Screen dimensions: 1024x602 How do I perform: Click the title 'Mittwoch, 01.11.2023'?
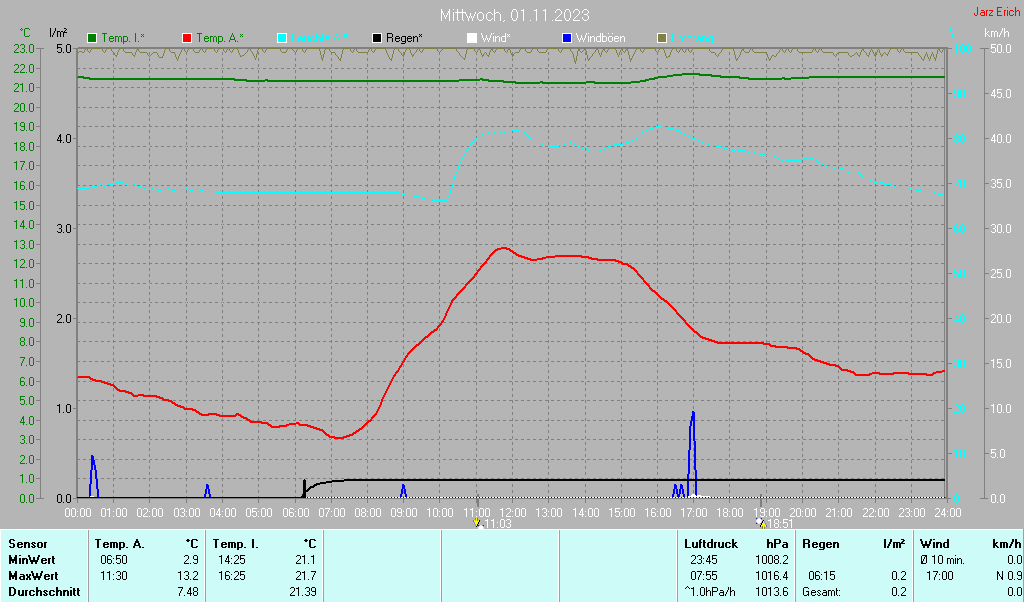(515, 15)
